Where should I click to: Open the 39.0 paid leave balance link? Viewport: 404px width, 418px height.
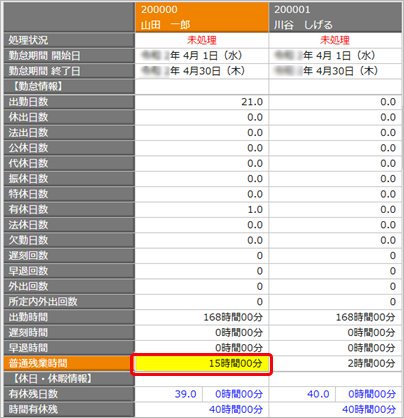click(x=186, y=394)
